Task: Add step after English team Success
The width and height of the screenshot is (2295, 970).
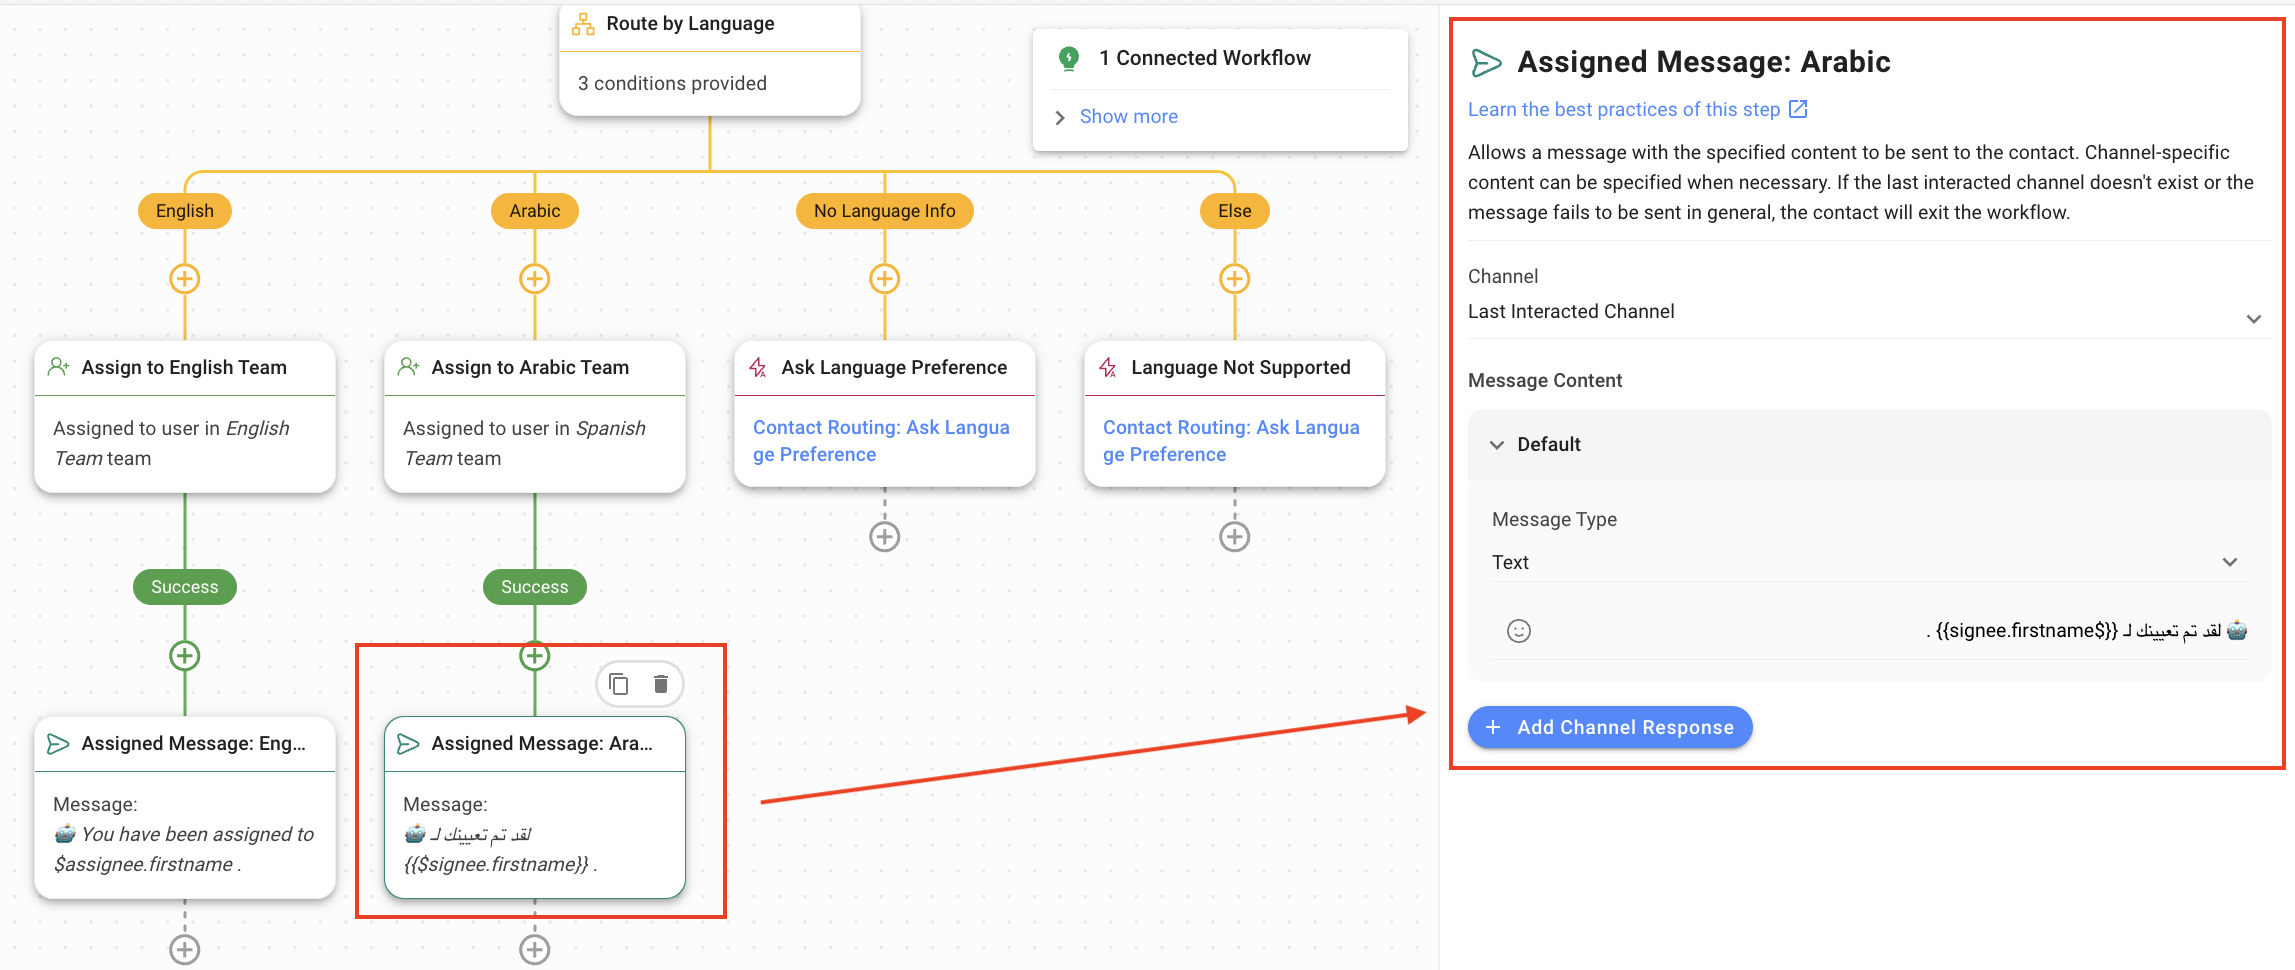Action: pyautogui.click(x=185, y=656)
